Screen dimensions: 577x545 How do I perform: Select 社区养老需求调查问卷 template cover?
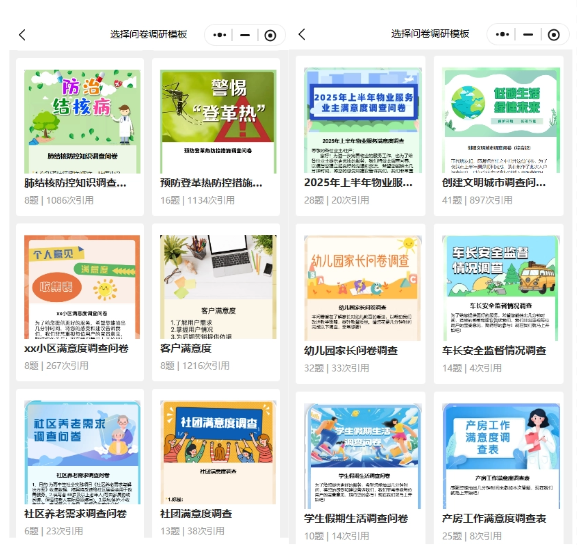click(x=82, y=452)
